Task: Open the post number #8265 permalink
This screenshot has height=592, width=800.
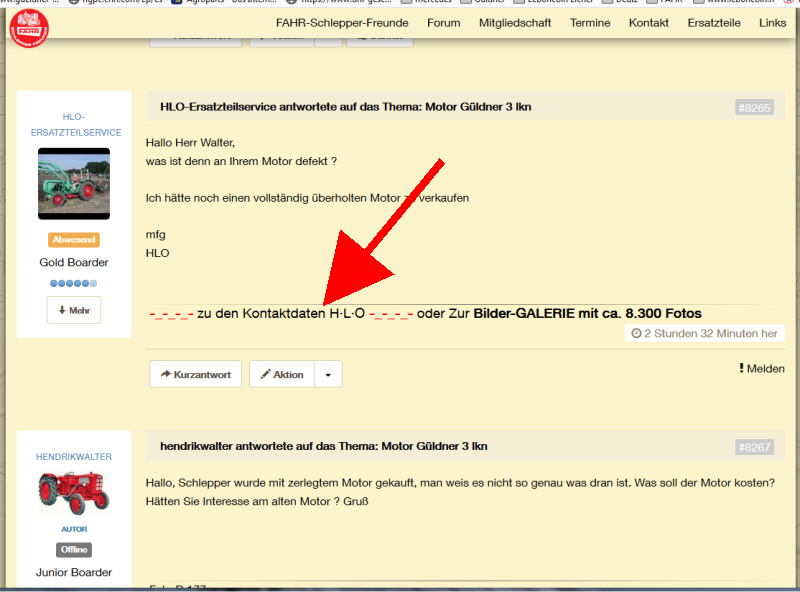Action: (x=754, y=107)
